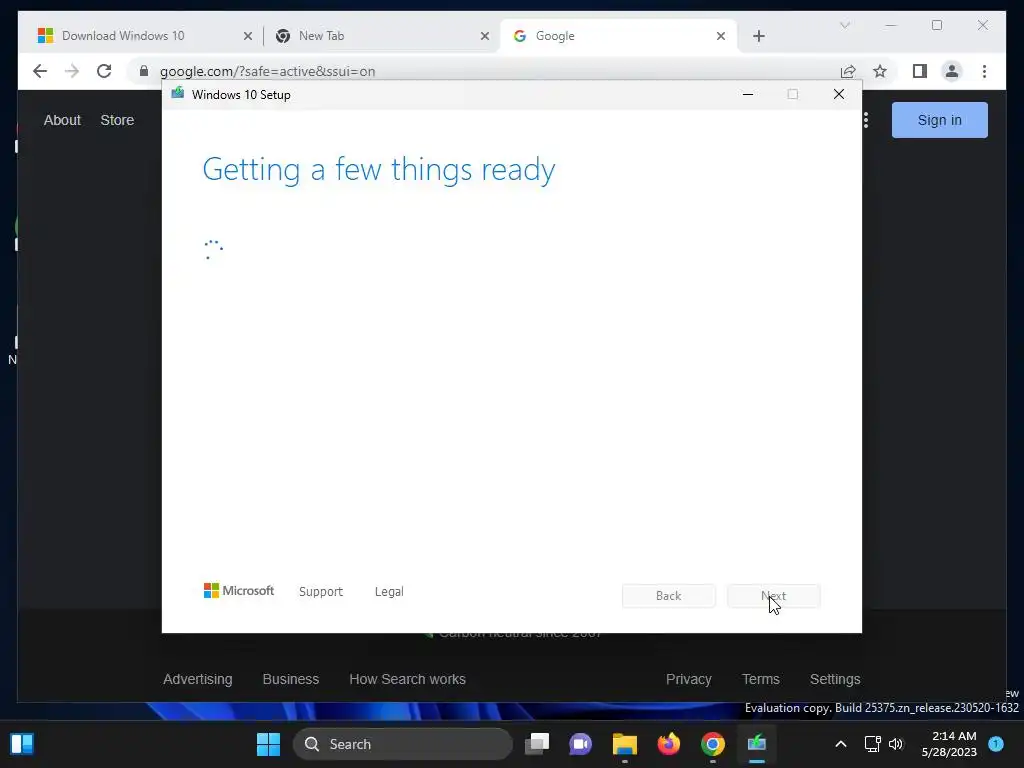Open volume tray icon
The image size is (1024, 768).
896,744
